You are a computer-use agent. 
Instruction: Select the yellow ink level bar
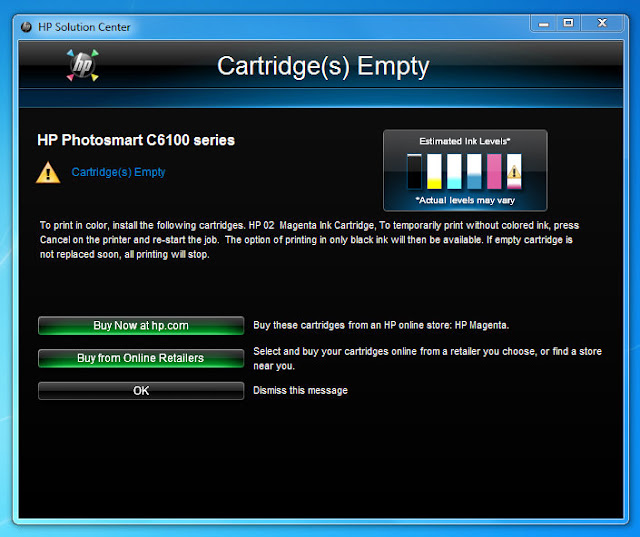(434, 171)
